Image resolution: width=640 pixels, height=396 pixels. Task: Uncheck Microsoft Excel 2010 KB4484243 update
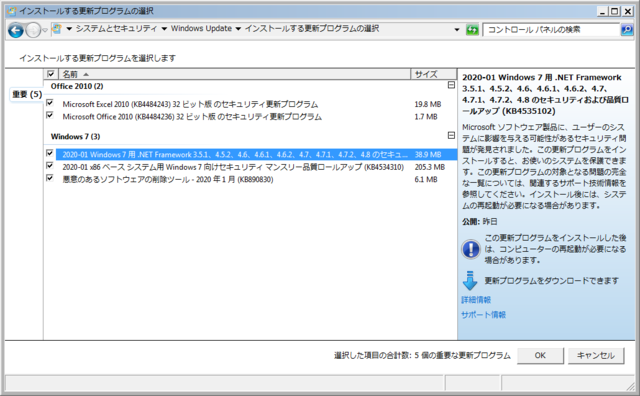point(50,102)
